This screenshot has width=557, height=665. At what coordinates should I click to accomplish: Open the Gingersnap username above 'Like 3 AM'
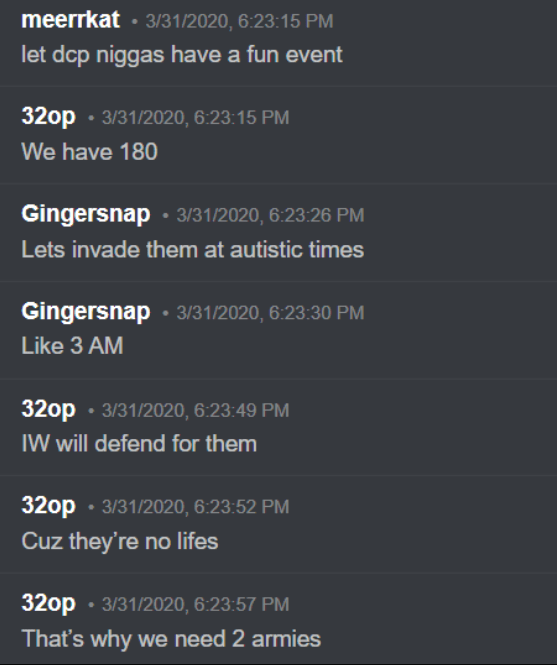[x=86, y=312]
